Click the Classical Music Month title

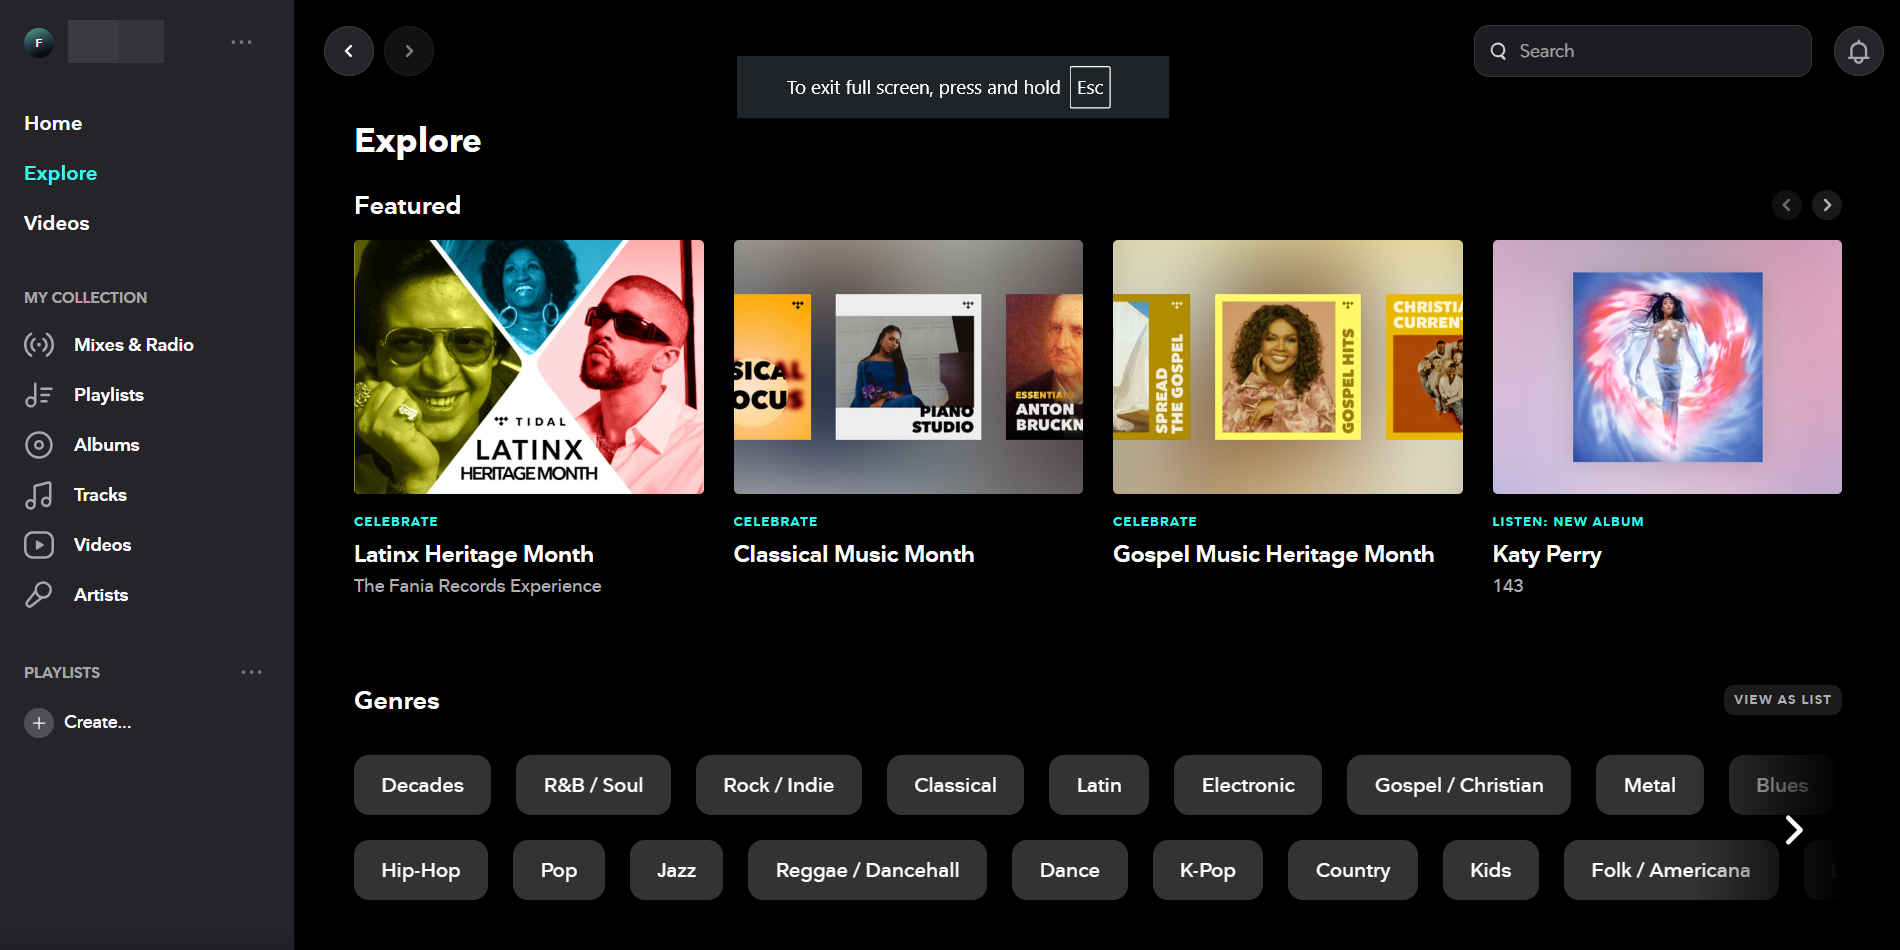[854, 554]
